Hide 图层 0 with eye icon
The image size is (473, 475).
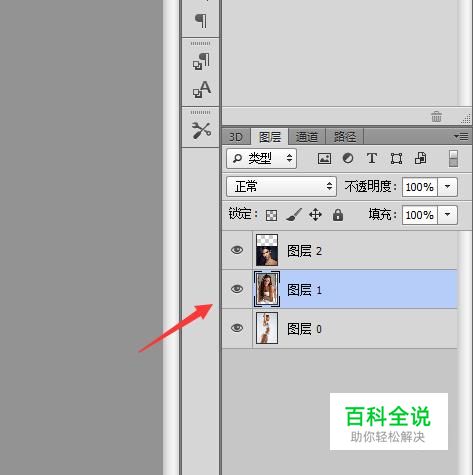click(x=237, y=328)
